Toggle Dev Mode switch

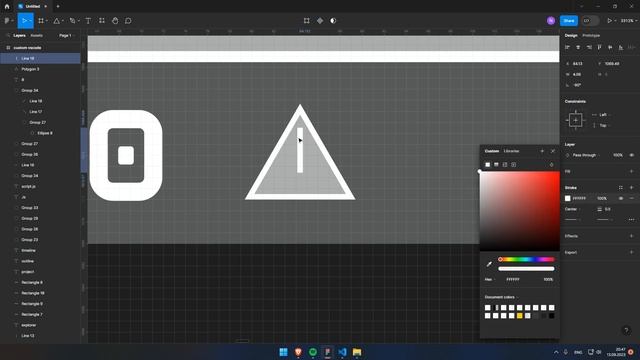click(x=590, y=20)
